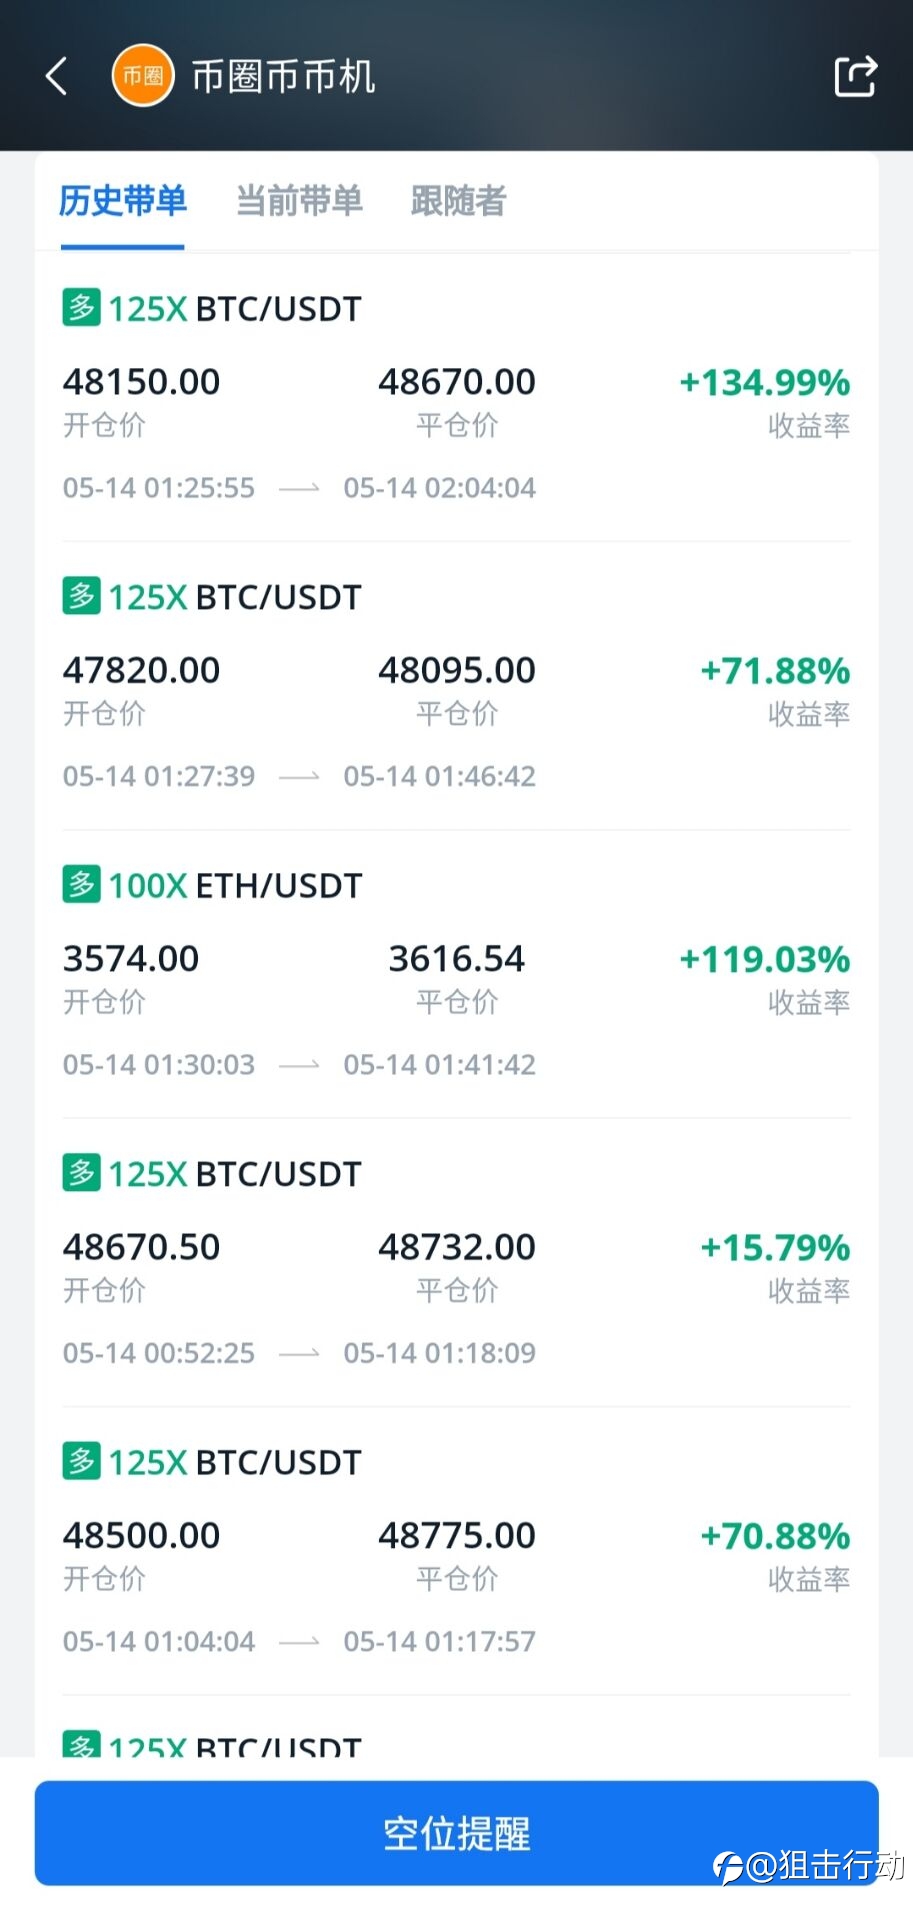Viewport: 913px width, 1920px height.
Task: Select the +15.79% return value
Action: point(775,1247)
